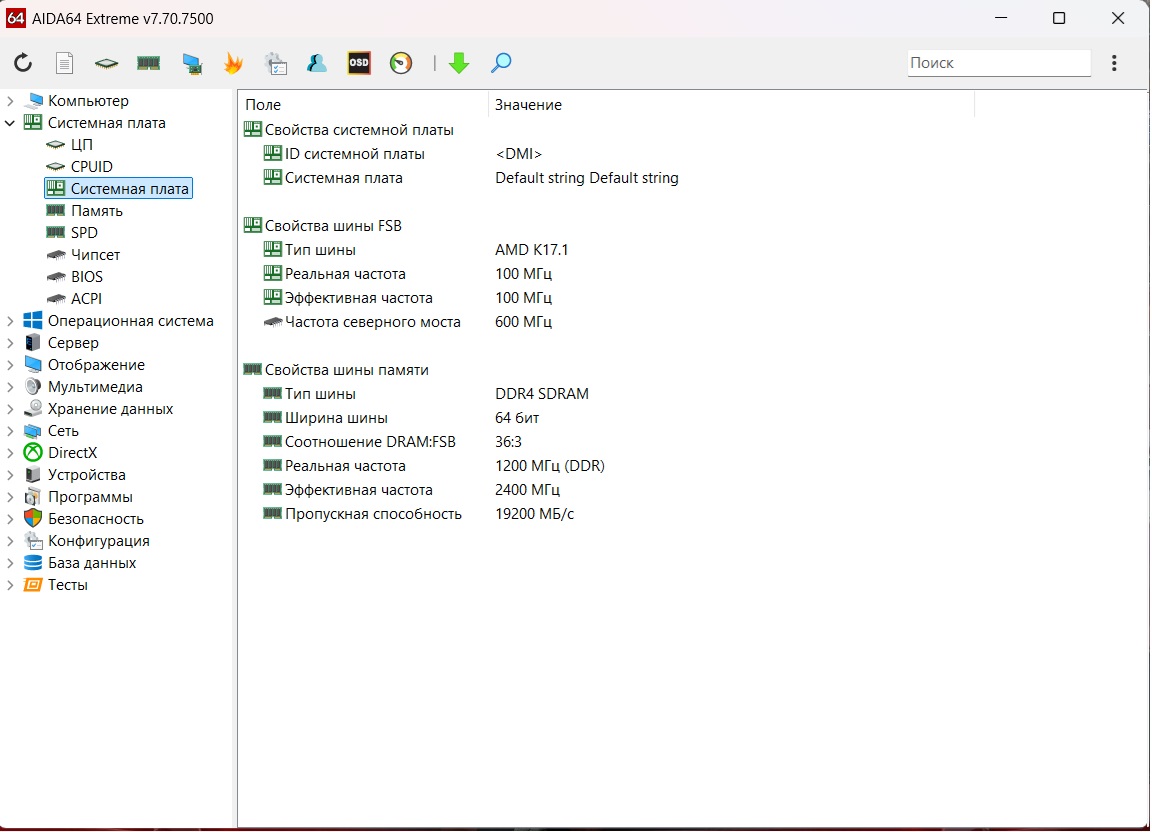Viewport: 1152px width, 832px height.
Task: Click the green download arrow icon
Action: pyautogui.click(x=459, y=63)
